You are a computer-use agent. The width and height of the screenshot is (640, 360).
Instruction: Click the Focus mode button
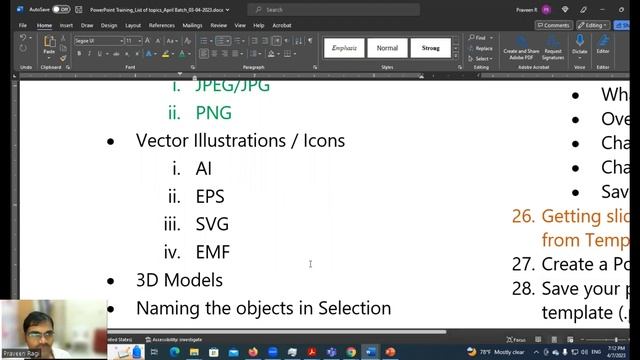(x=516, y=340)
